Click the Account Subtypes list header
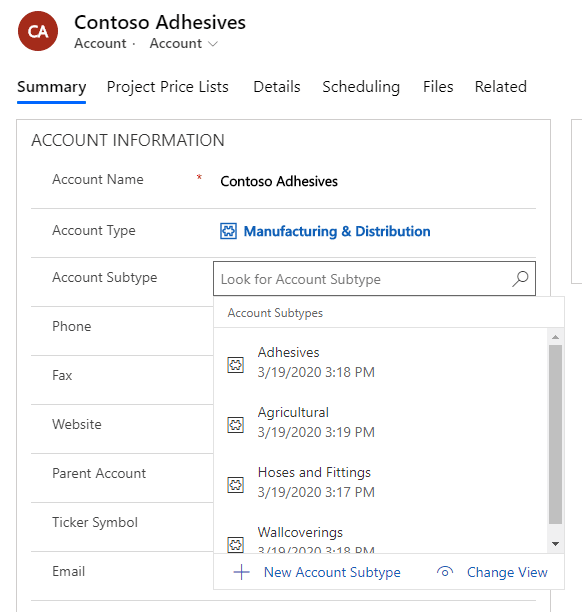Image resolution: width=582 pixels, height=612 pixels. pyautogui.click(x=275, y=313)
